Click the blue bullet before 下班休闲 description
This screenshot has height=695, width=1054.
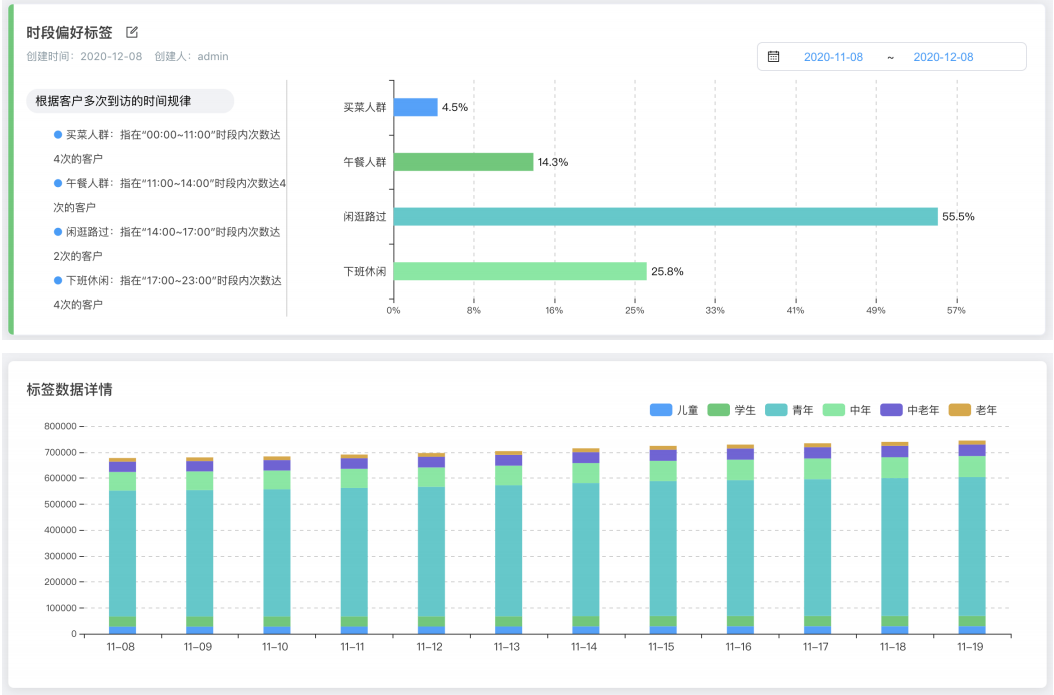pyautogui.click(x=58, y=280)
